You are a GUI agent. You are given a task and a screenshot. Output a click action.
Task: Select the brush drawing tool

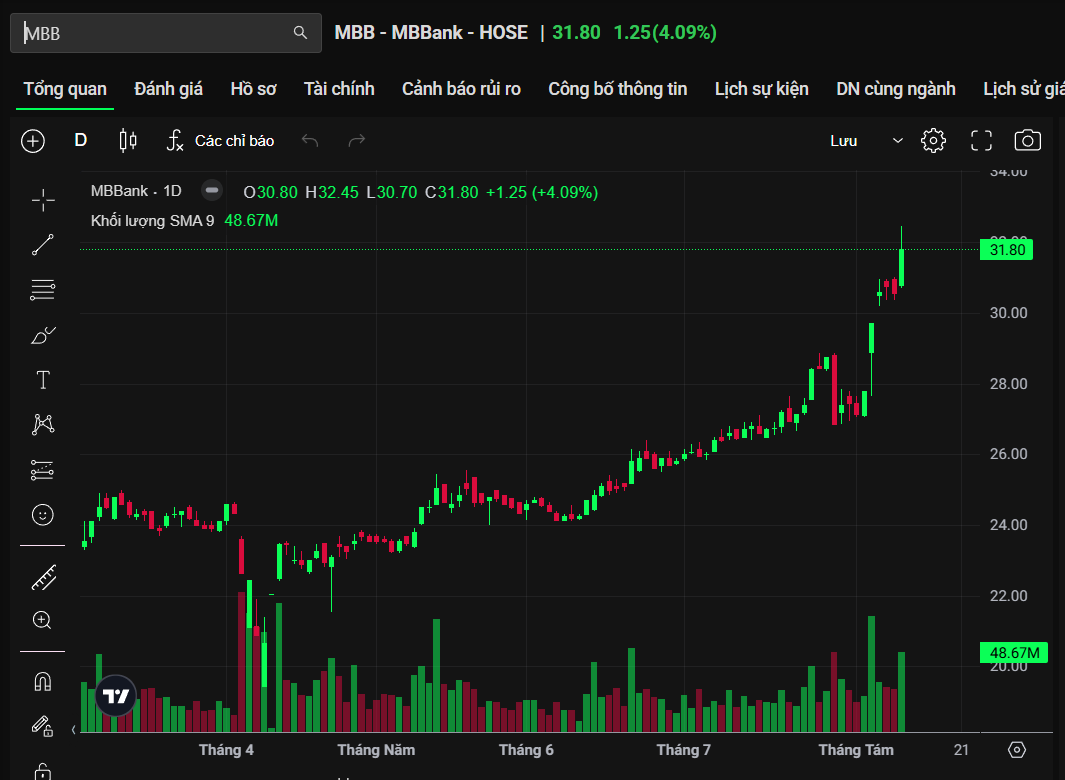coord(43,335)
